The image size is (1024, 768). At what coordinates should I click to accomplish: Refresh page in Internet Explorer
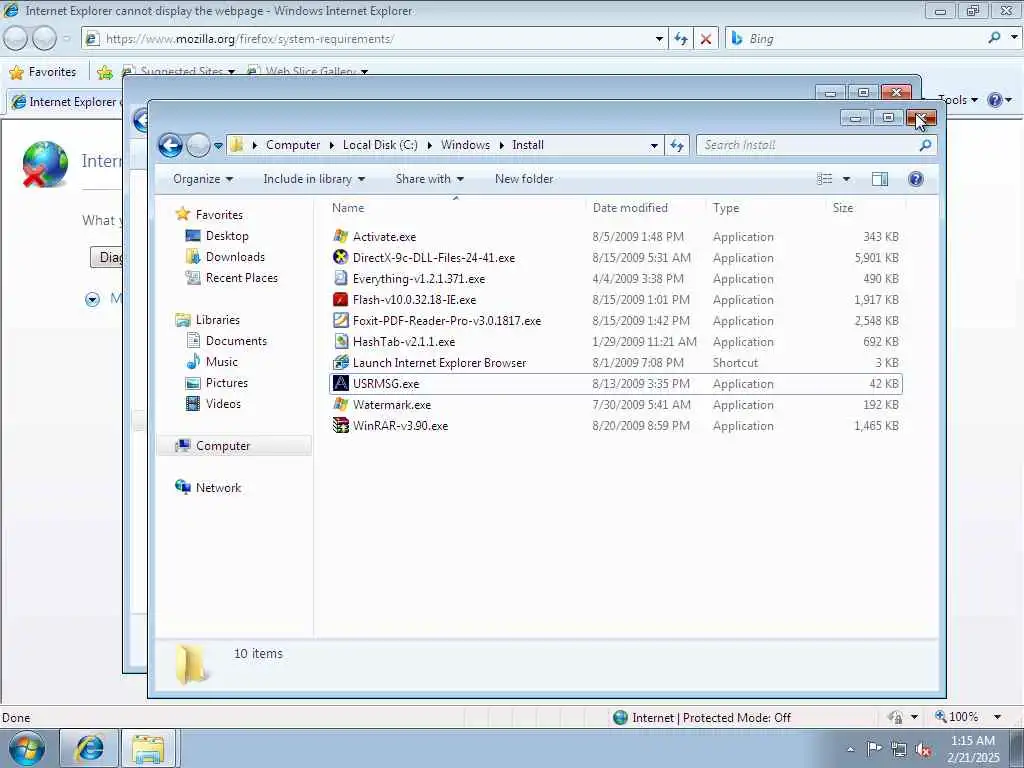(x=680, y=39)
